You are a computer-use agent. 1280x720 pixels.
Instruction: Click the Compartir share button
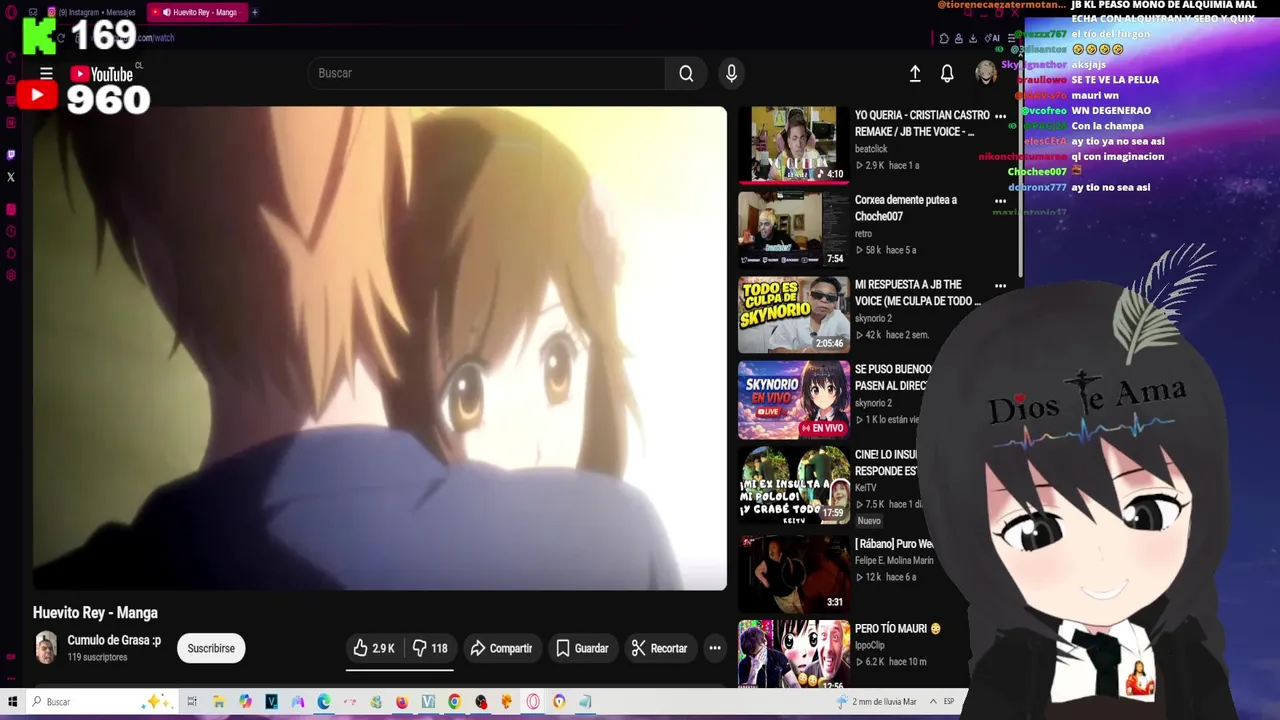click(x=502, y=648)
